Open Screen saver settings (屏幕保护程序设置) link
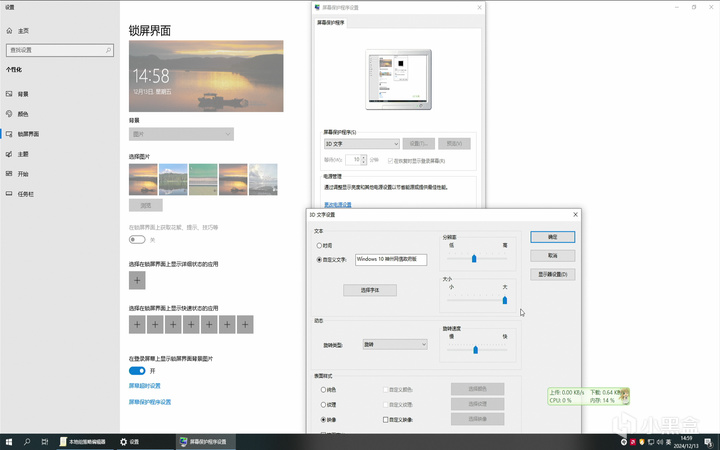 pos(150,402)
